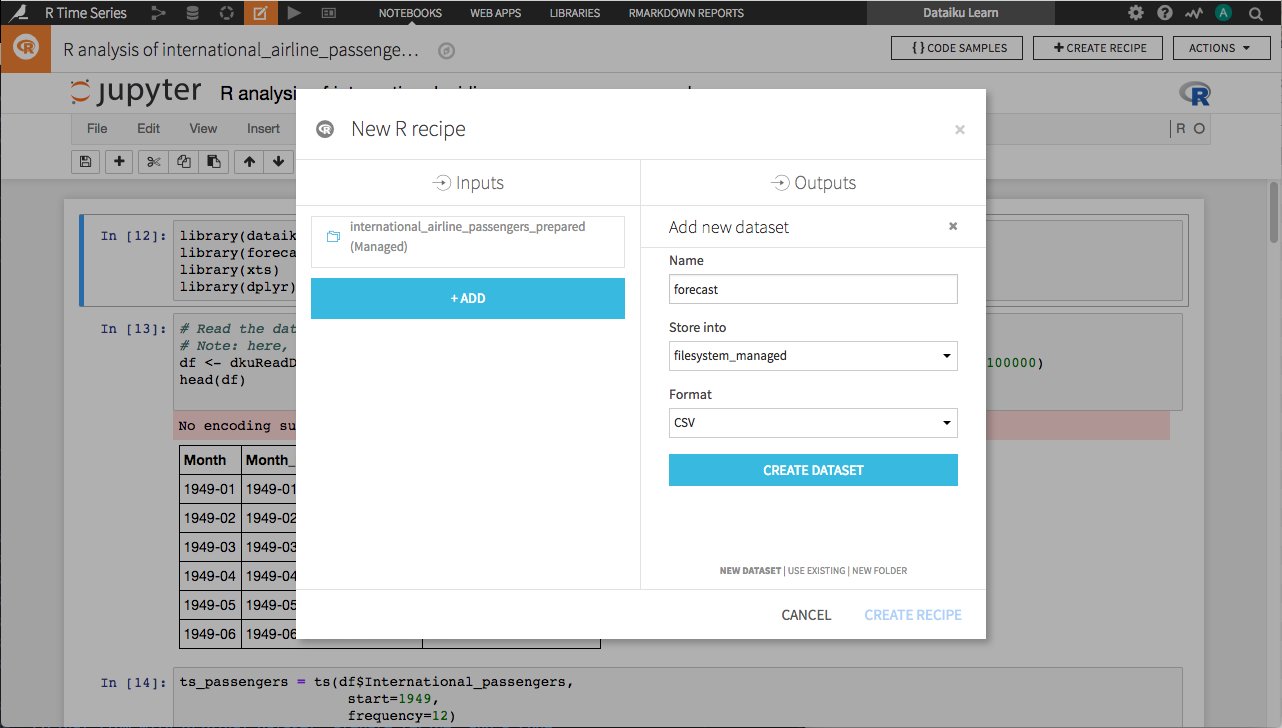The height and width of the screenshot is (728, 1282).
Task: Open the Lab lifebuoy-shaped icon
Action: point(227,13)
